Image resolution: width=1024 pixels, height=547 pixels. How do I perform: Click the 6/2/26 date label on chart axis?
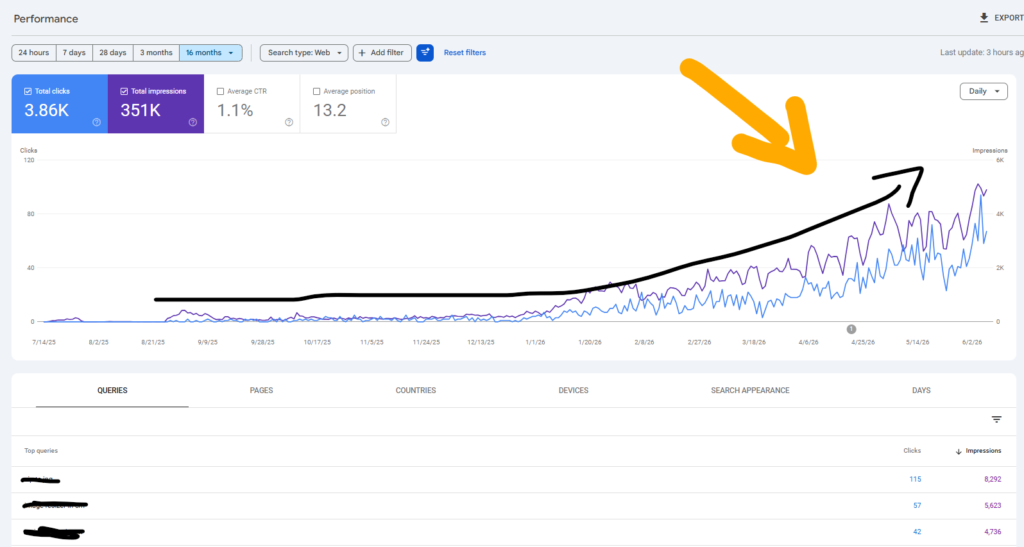point(972,343)
